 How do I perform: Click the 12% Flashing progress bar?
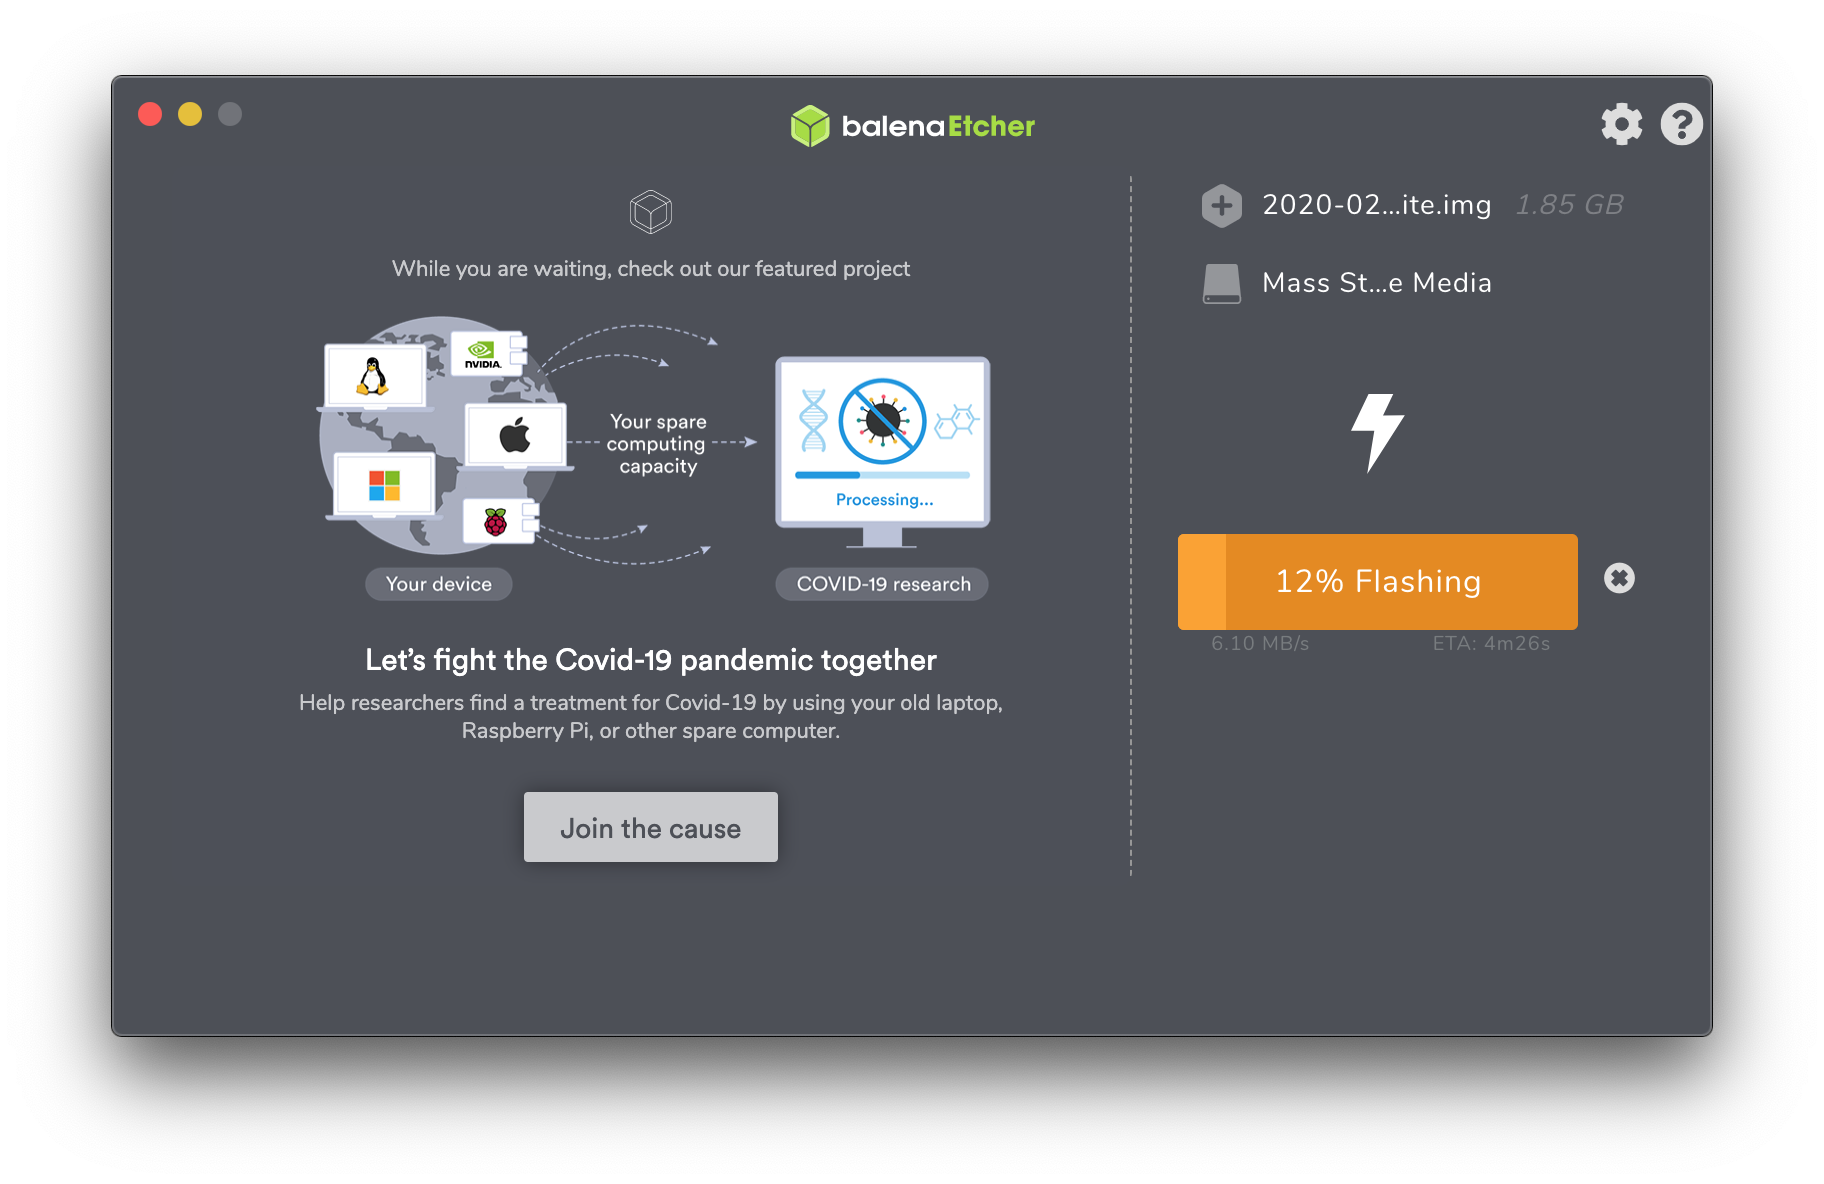pyautogui.click(x=1377, y=582)
